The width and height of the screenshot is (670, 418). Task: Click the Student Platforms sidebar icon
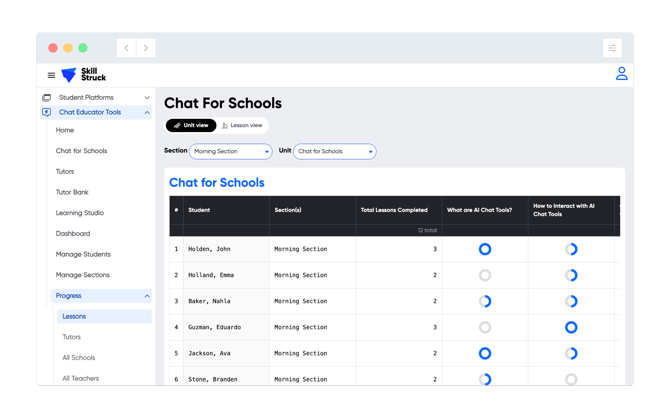[46, 98]
